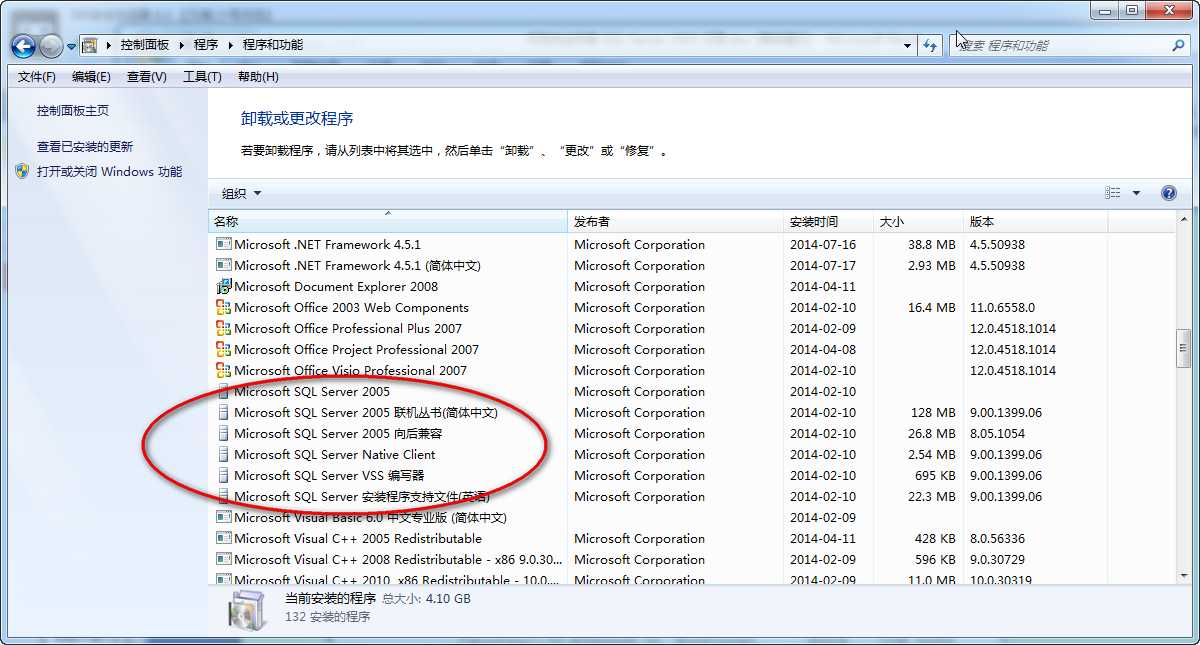Click the Microsoft Document Explorer 2008 icon
The height and width of the screenshot is (645, 1200).
tap(225, 286)
